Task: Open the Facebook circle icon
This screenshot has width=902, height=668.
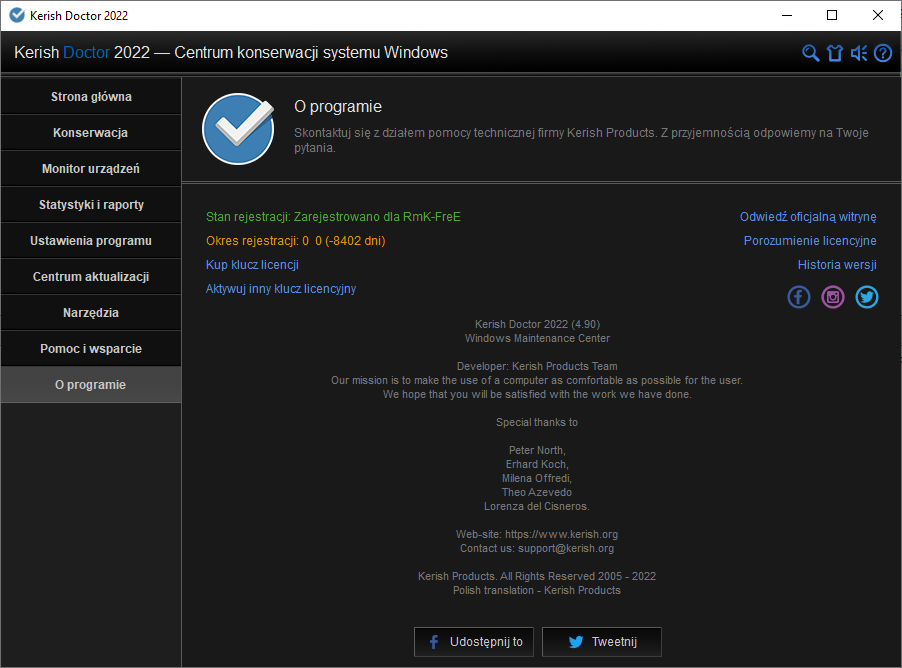Action: [798, 297]
